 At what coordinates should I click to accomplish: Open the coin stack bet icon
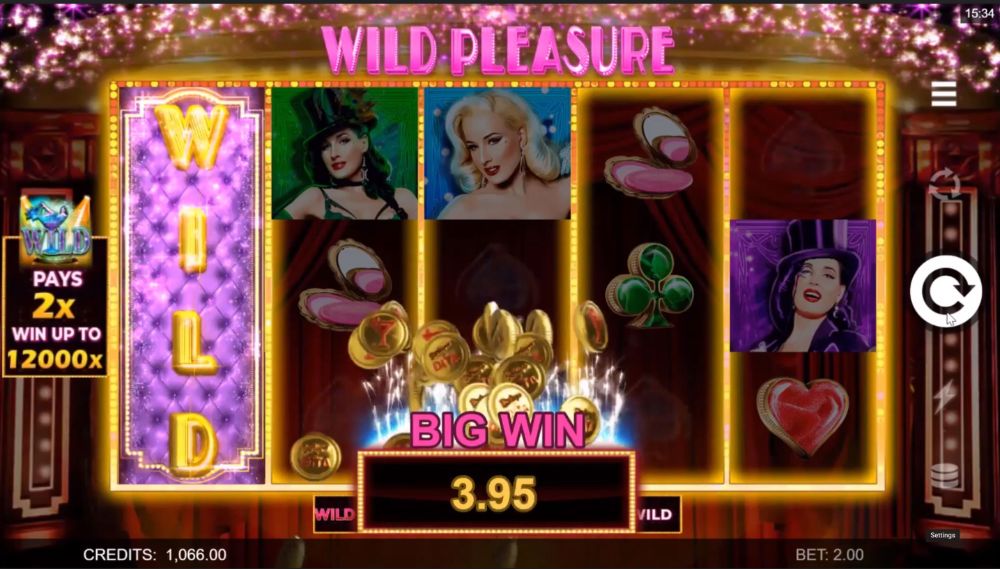(x=945, y=476)
